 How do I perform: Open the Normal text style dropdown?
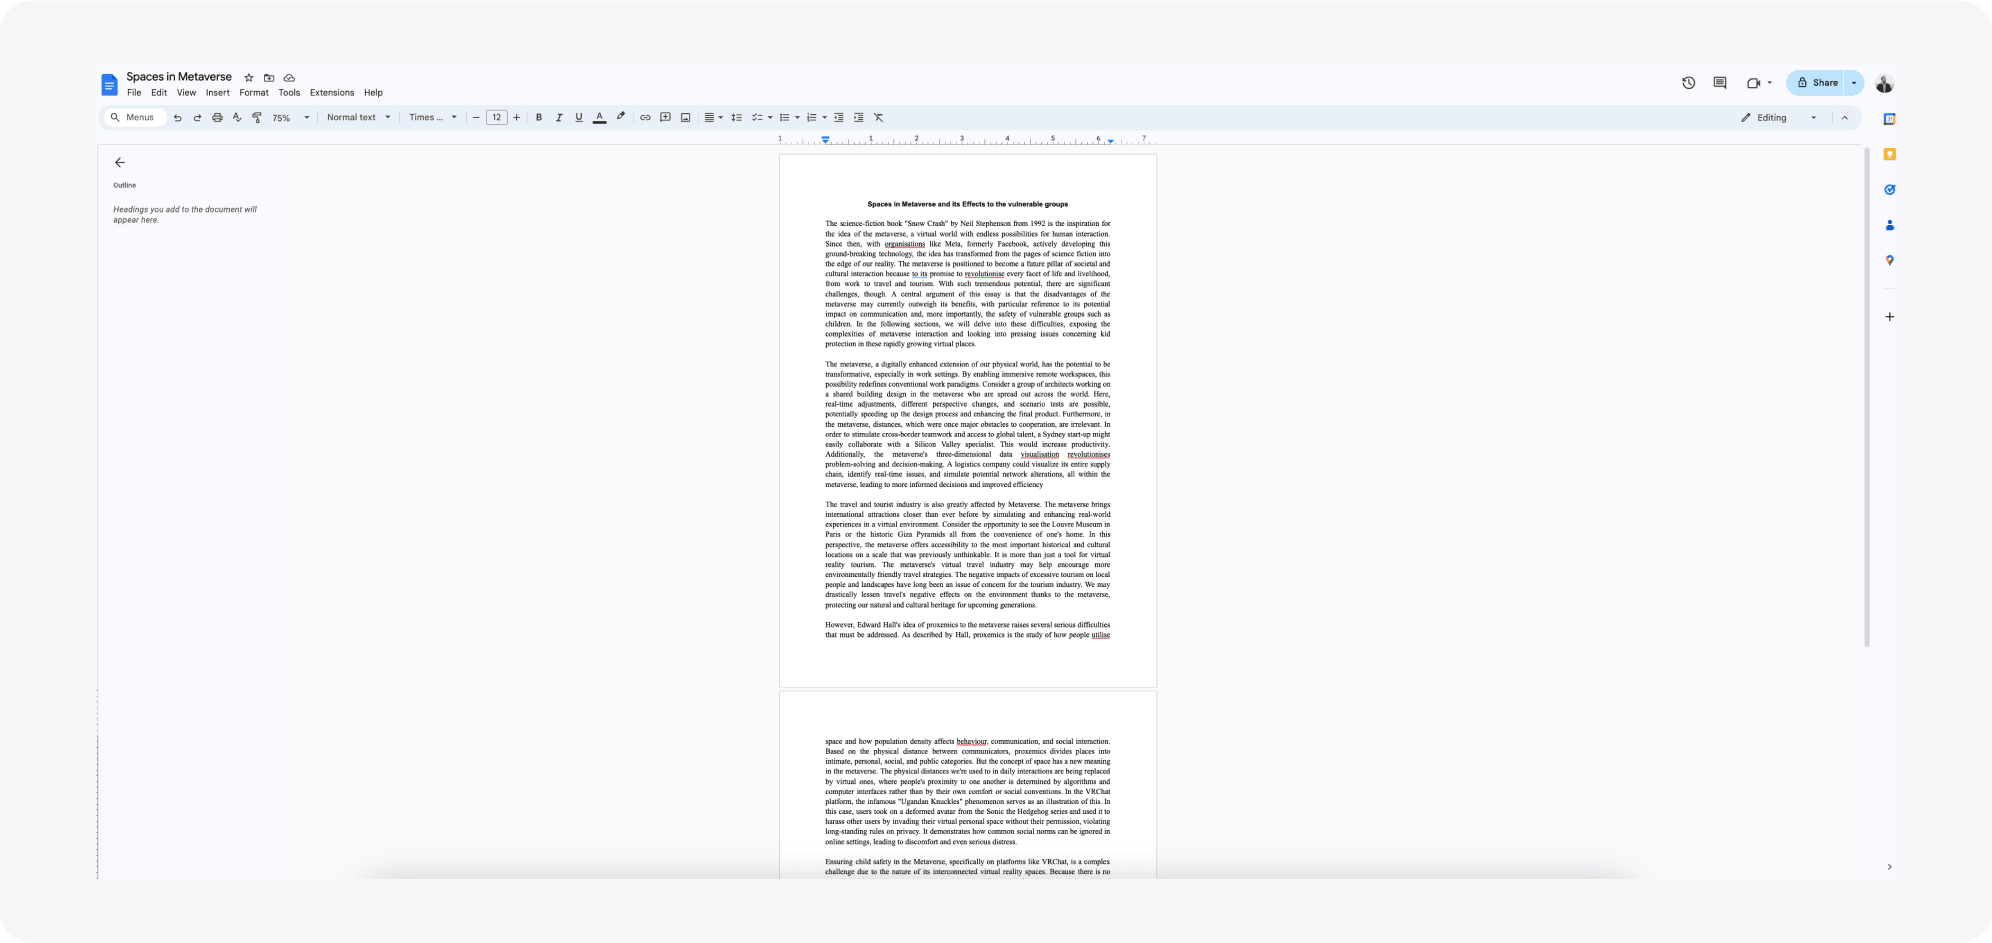click(x=358, y=118)
